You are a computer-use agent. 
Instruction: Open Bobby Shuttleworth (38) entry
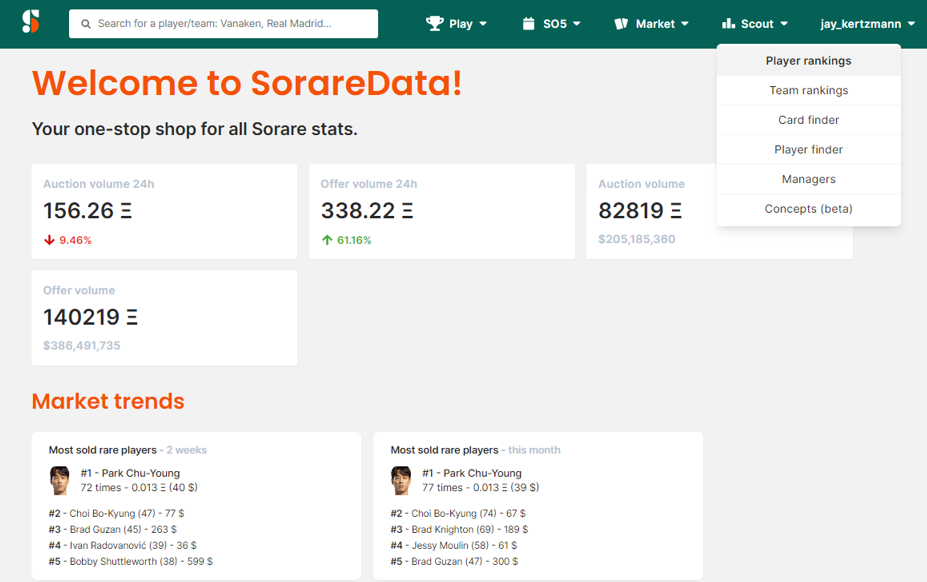131,561
